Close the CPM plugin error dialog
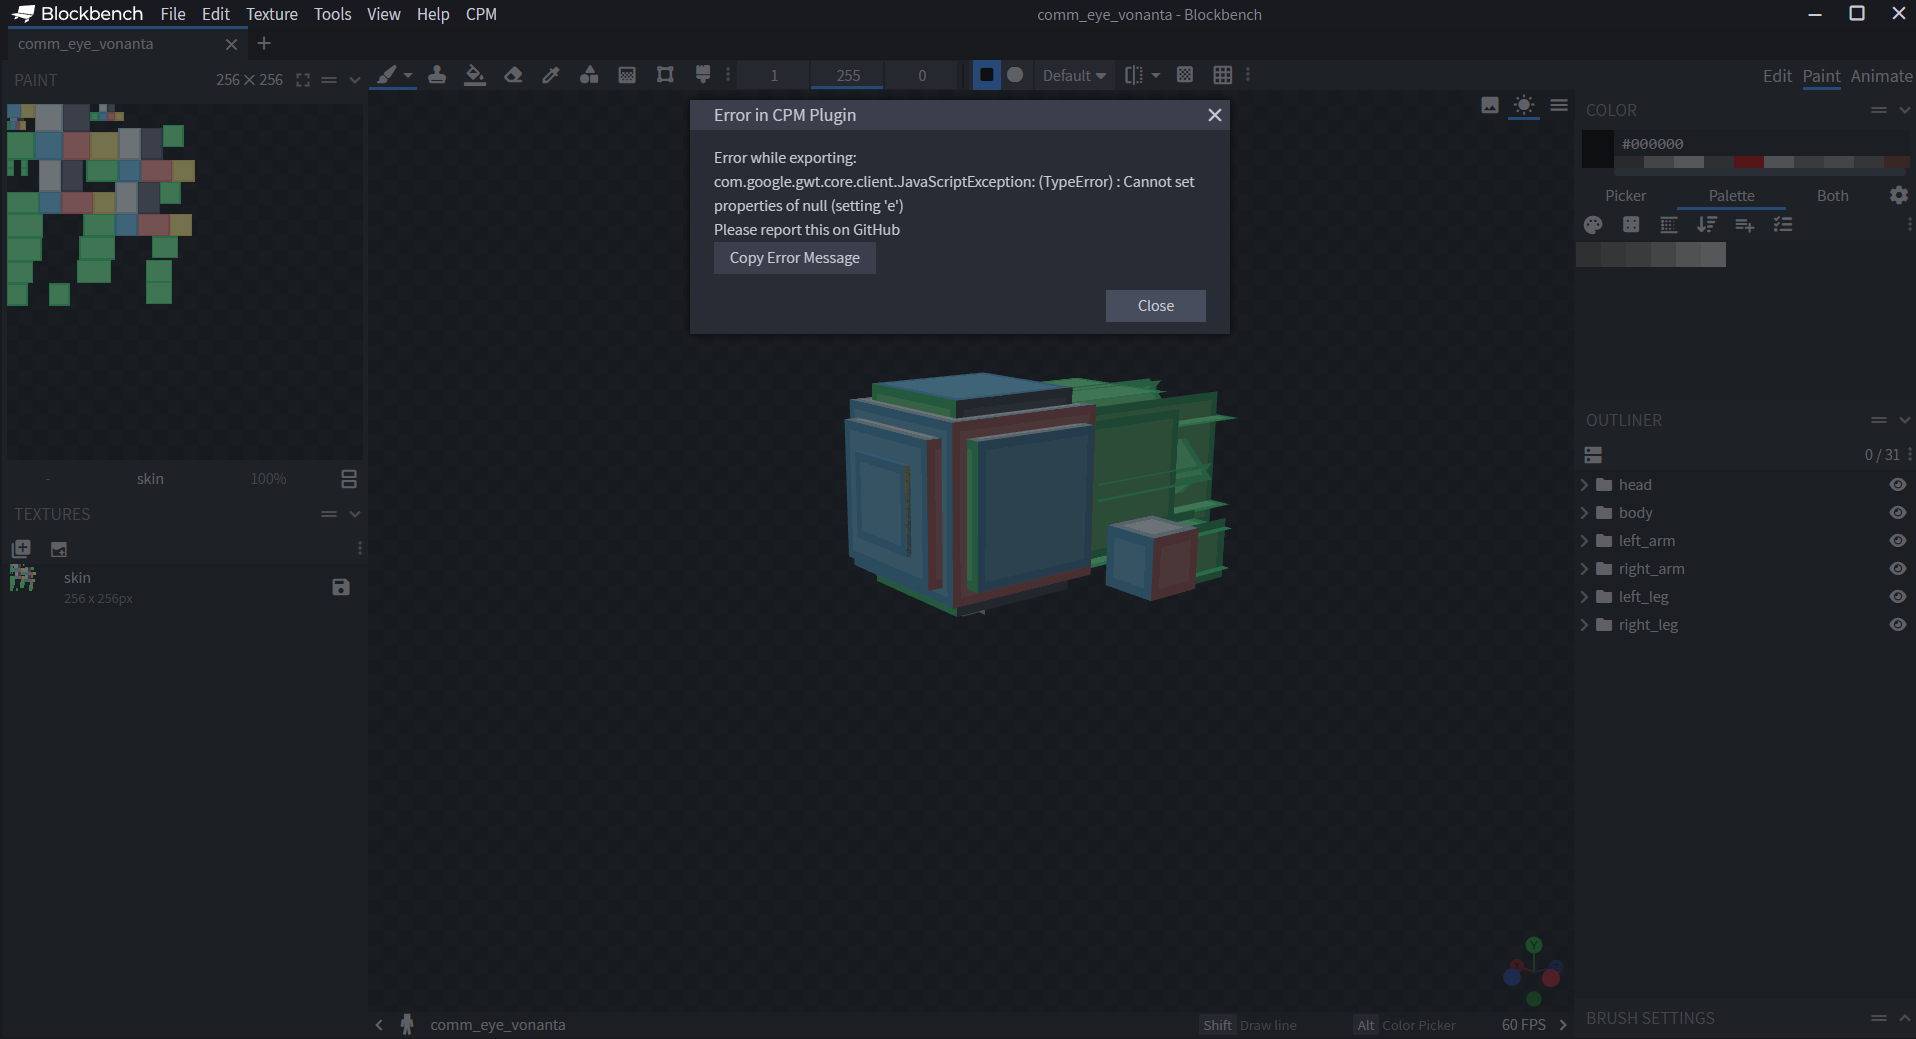 1155,306
